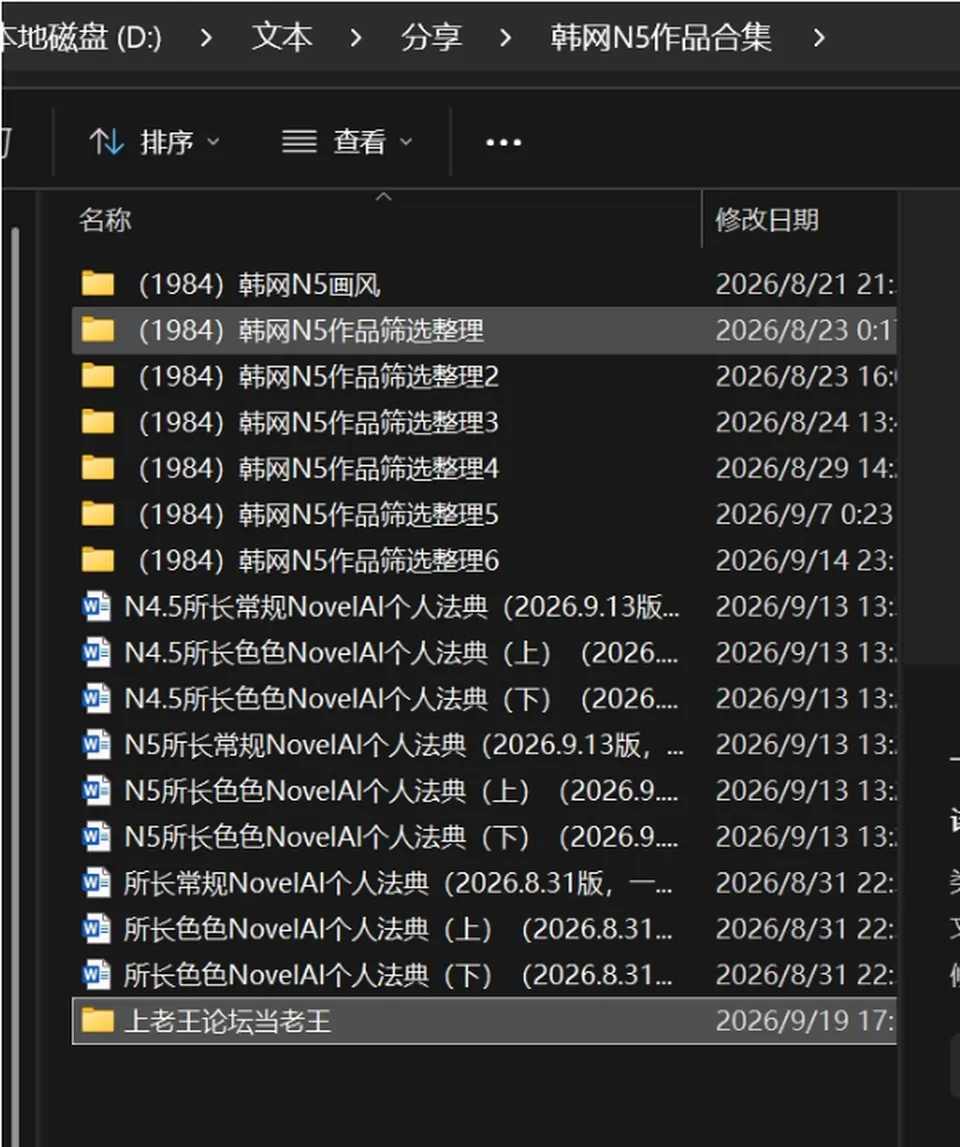Click Word icon of 所长色色NovelAI个人法典 (上) 2026.8.31
Viewport: 960px width, 1147px height.
(x=97, y=929)
